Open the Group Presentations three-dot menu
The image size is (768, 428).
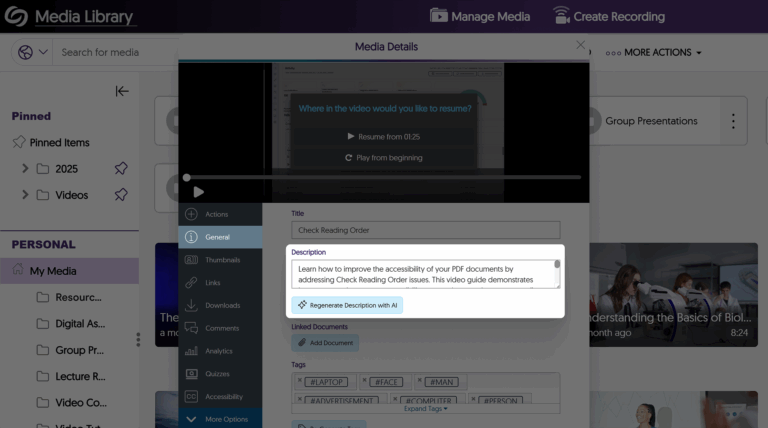click(x=733, y=121)
